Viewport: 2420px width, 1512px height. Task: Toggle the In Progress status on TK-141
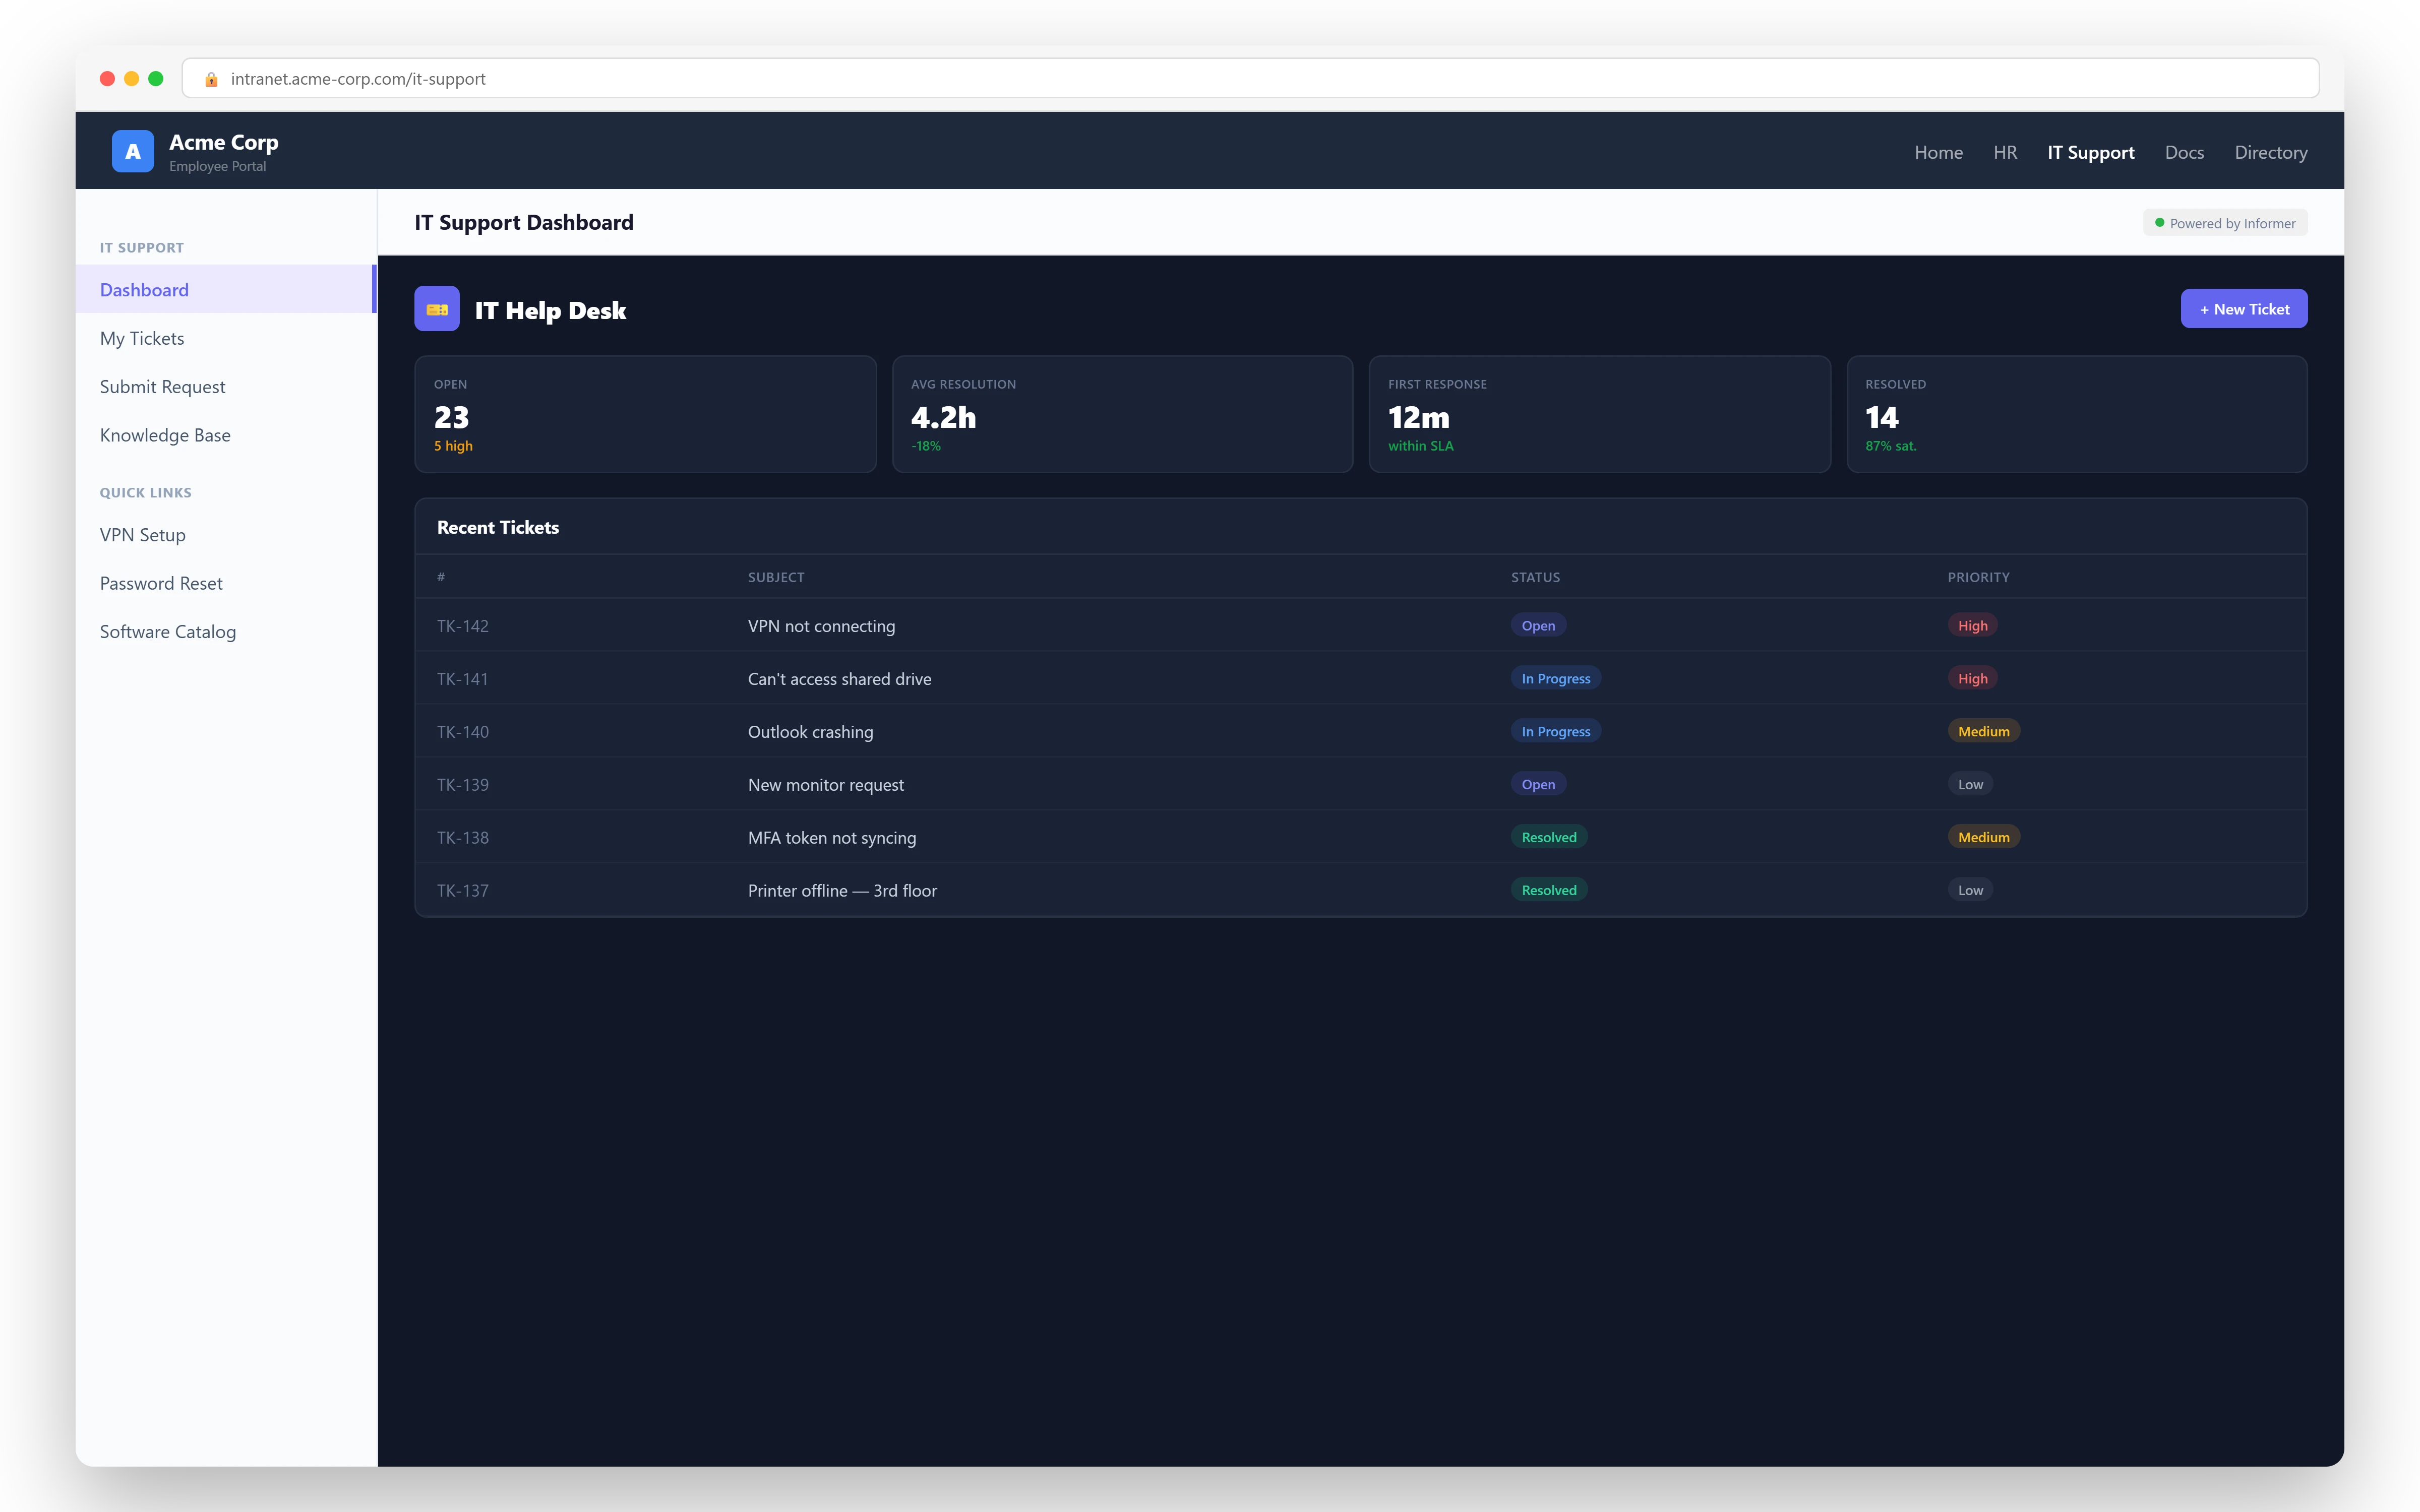pyautogui.click(x=1555, y=678)
